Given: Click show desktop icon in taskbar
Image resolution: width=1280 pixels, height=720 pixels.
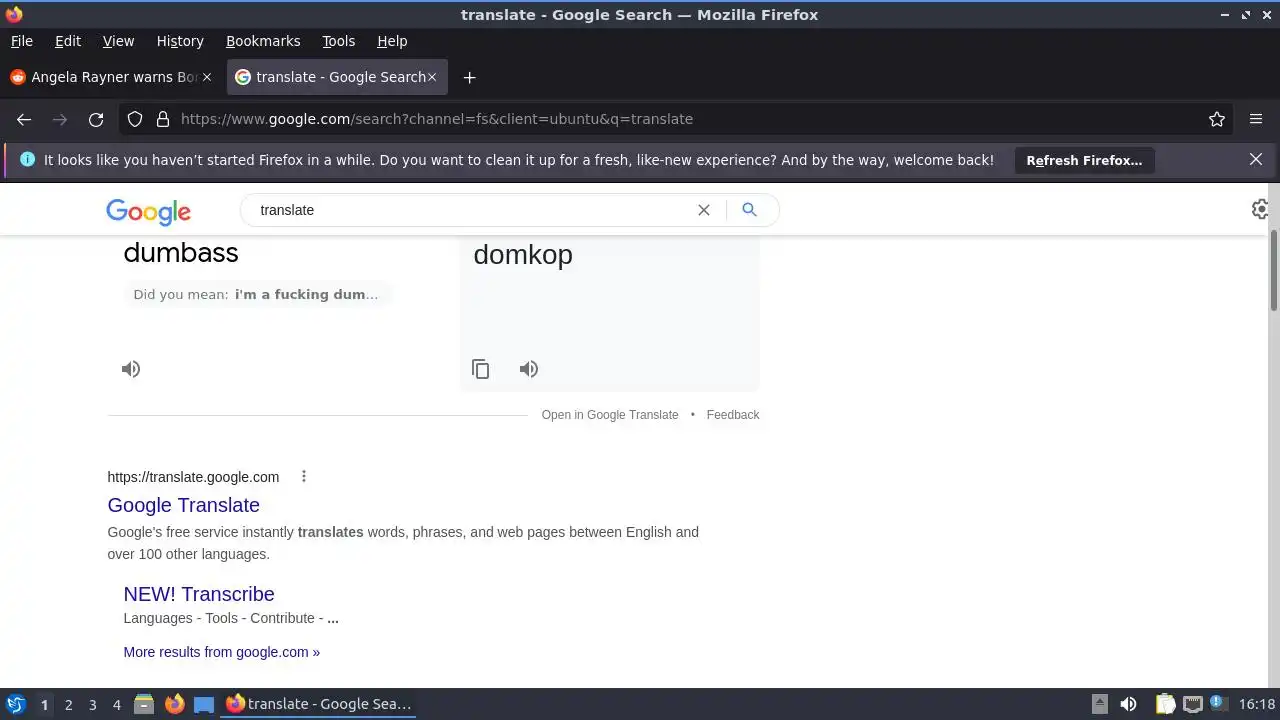Looking at the screenshot, I should pyautogui.click(x=204, y=704).
